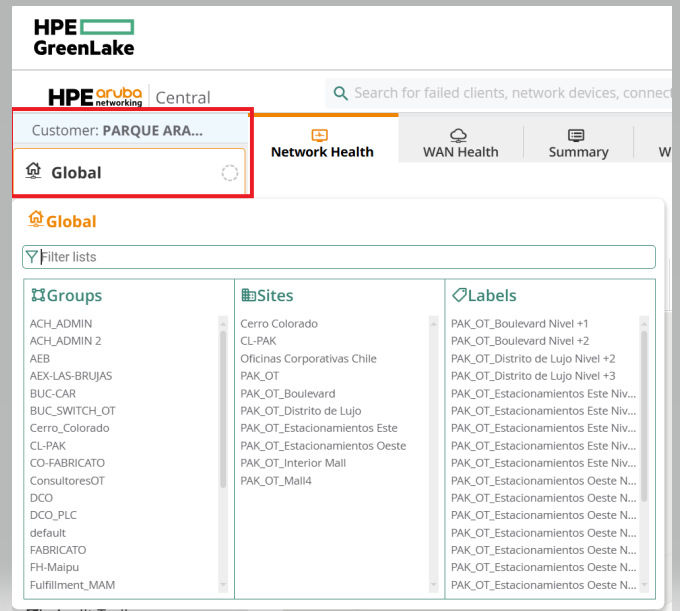Select group CO-FABRICATO
680x611 pixels.
pos(67,463)
